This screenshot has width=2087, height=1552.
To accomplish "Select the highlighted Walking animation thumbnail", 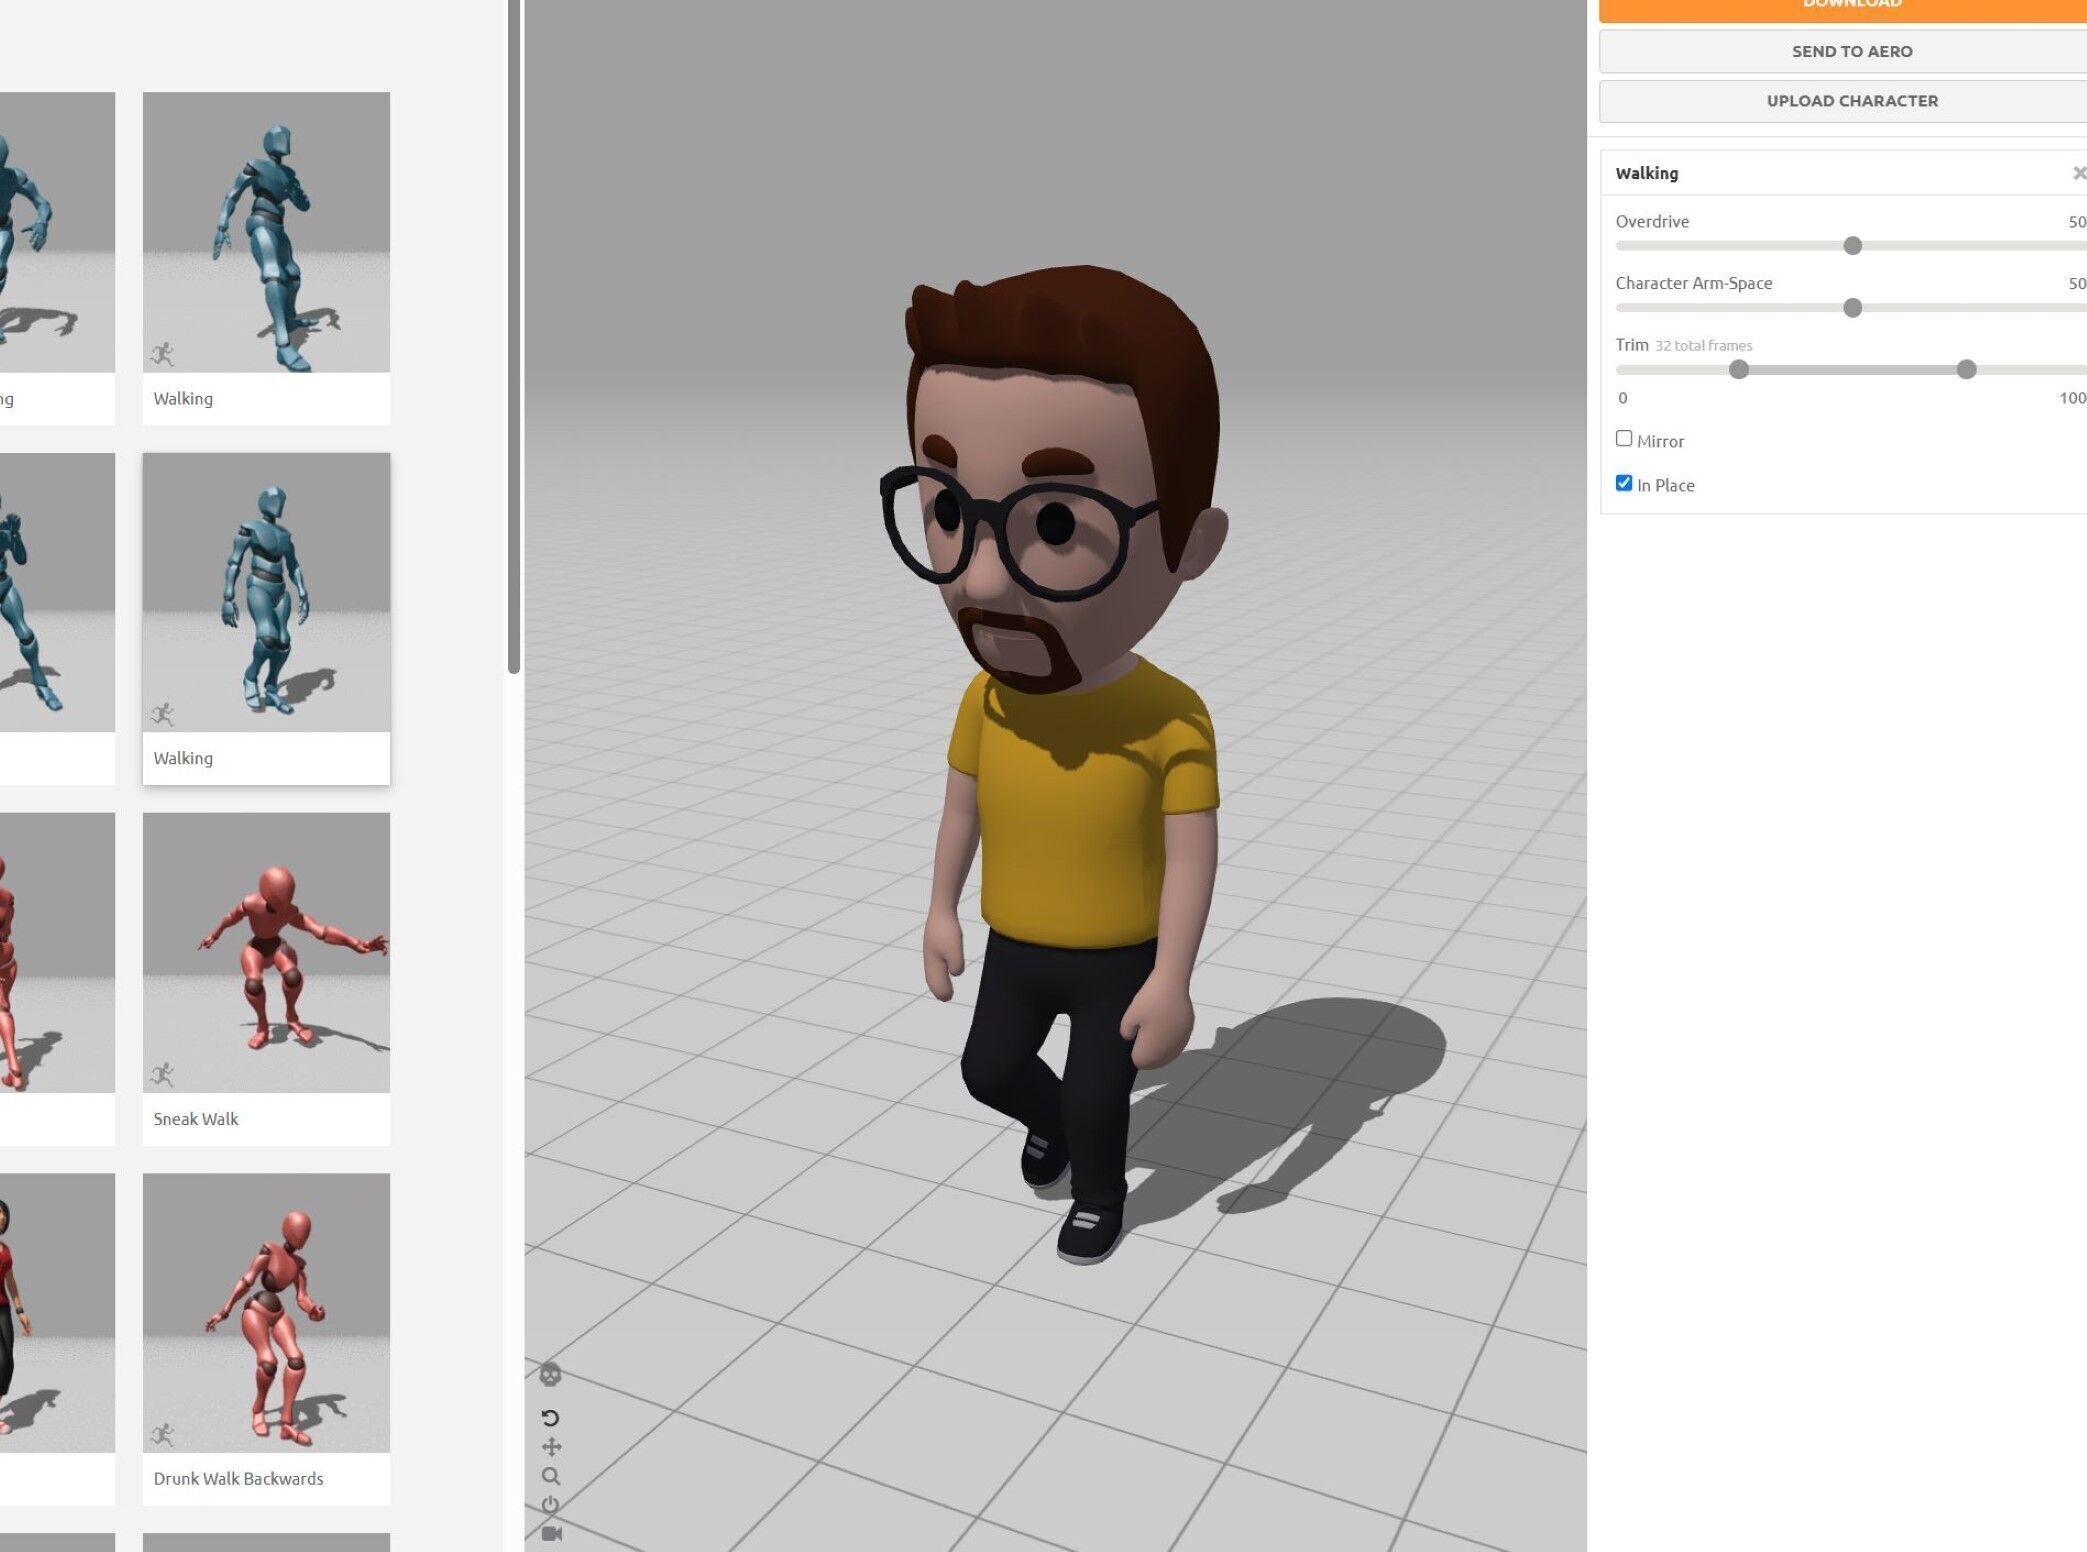I will pos(266,593).
